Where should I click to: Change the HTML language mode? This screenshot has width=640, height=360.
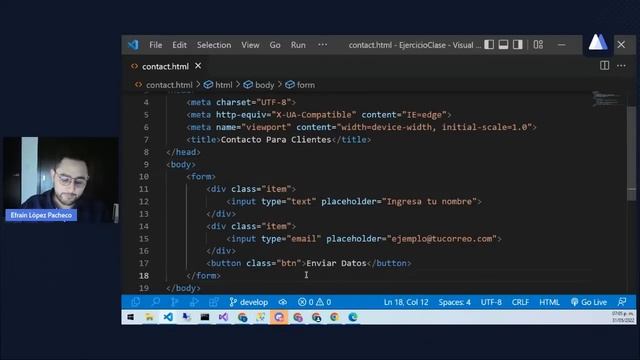pos(549,302)
